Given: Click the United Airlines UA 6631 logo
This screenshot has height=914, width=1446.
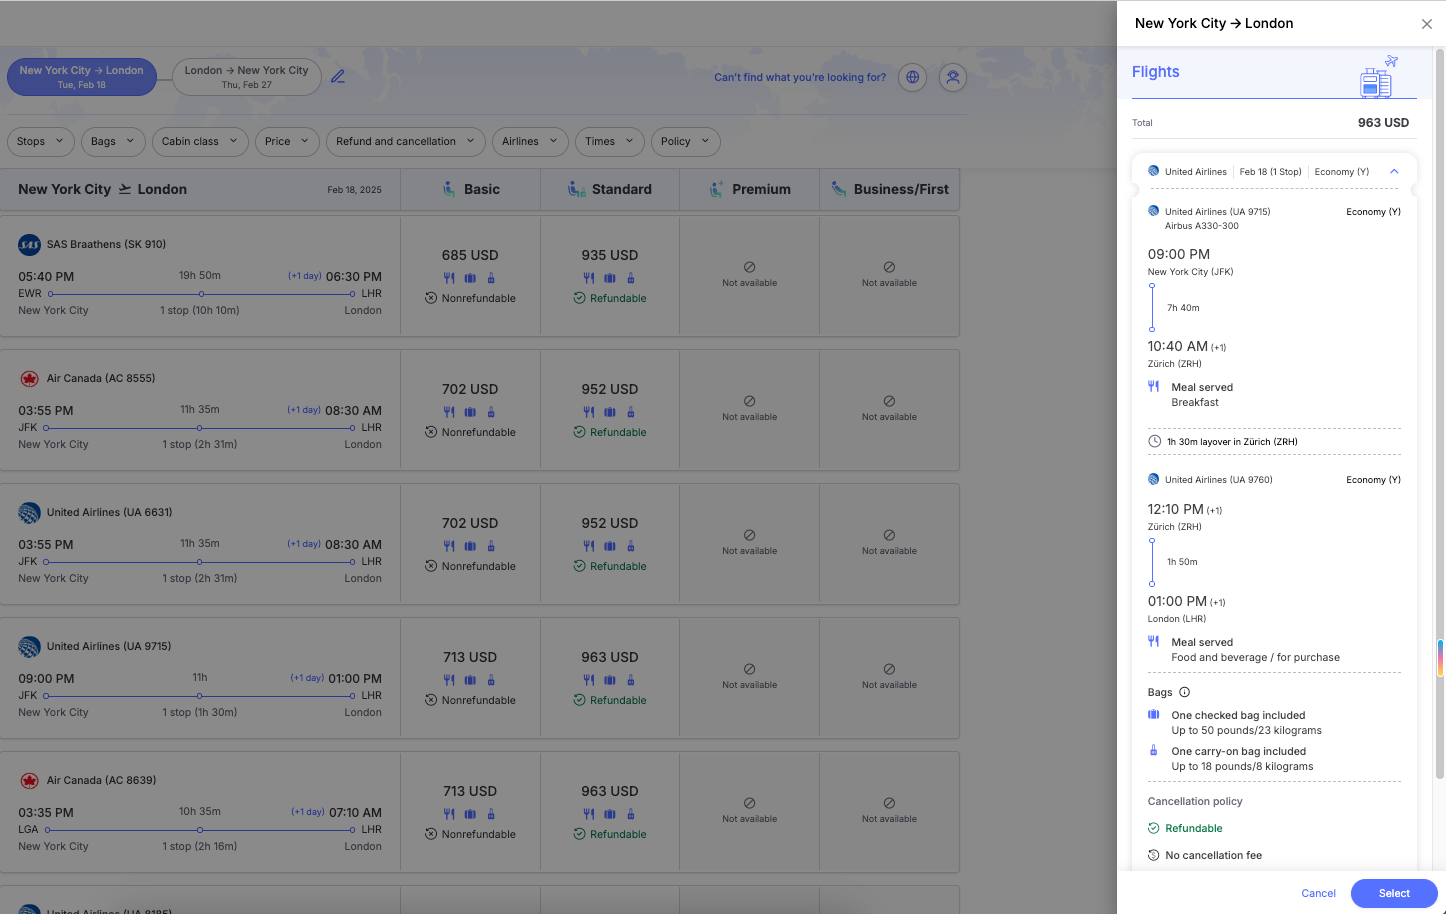Looking at the screenshot, I should [29, 512].
